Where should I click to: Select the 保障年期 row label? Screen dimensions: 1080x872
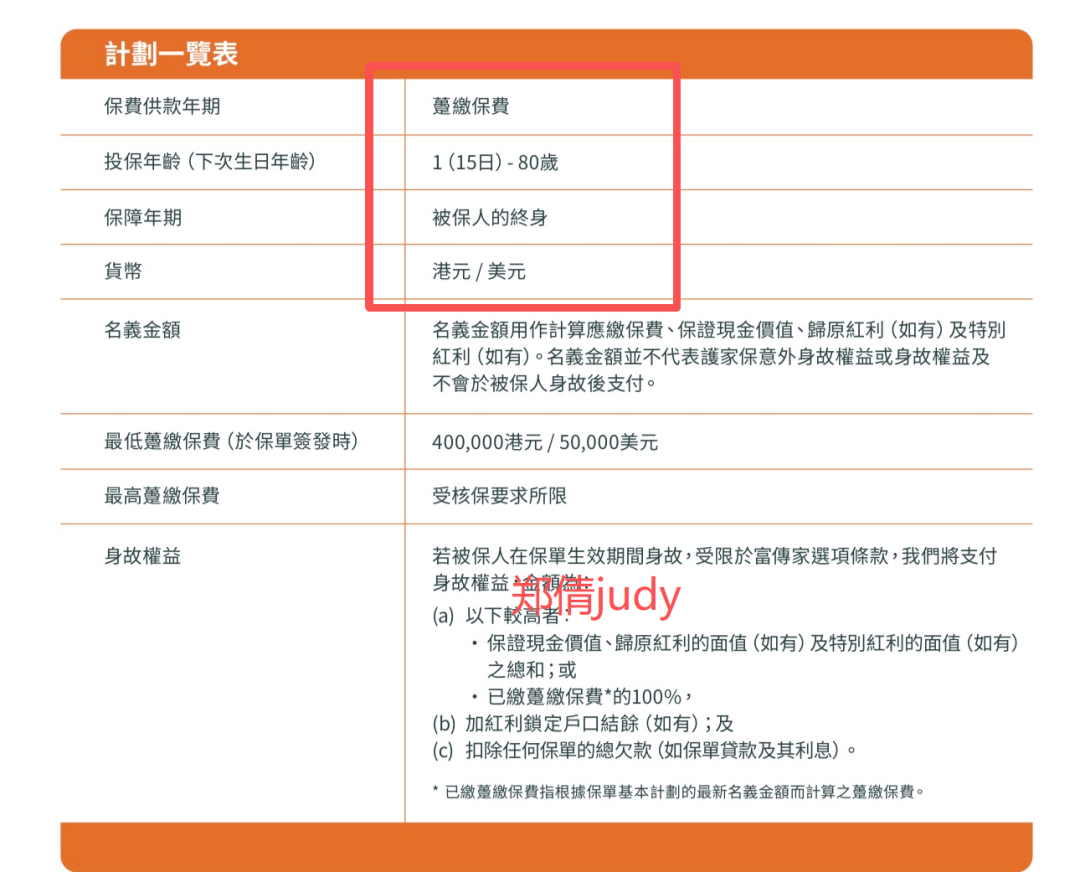(143, 217)
